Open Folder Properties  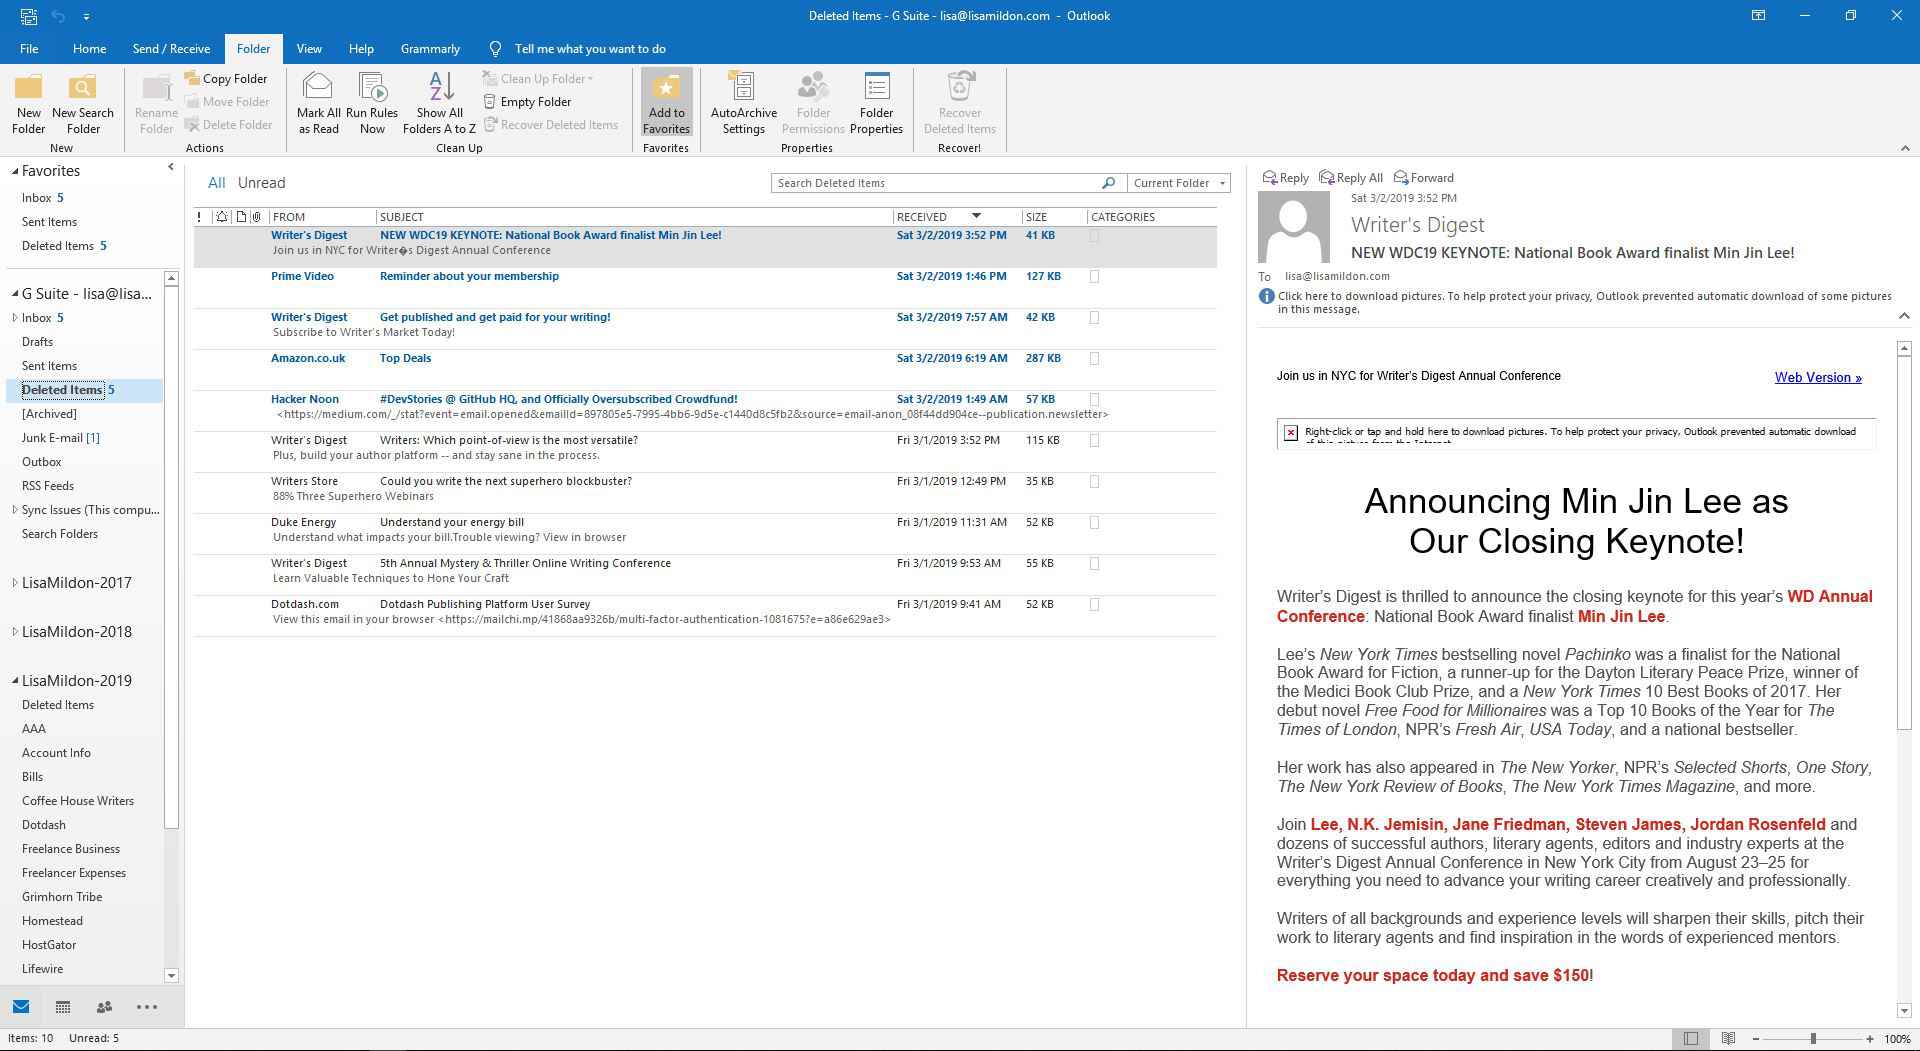(x=876, y=103)
